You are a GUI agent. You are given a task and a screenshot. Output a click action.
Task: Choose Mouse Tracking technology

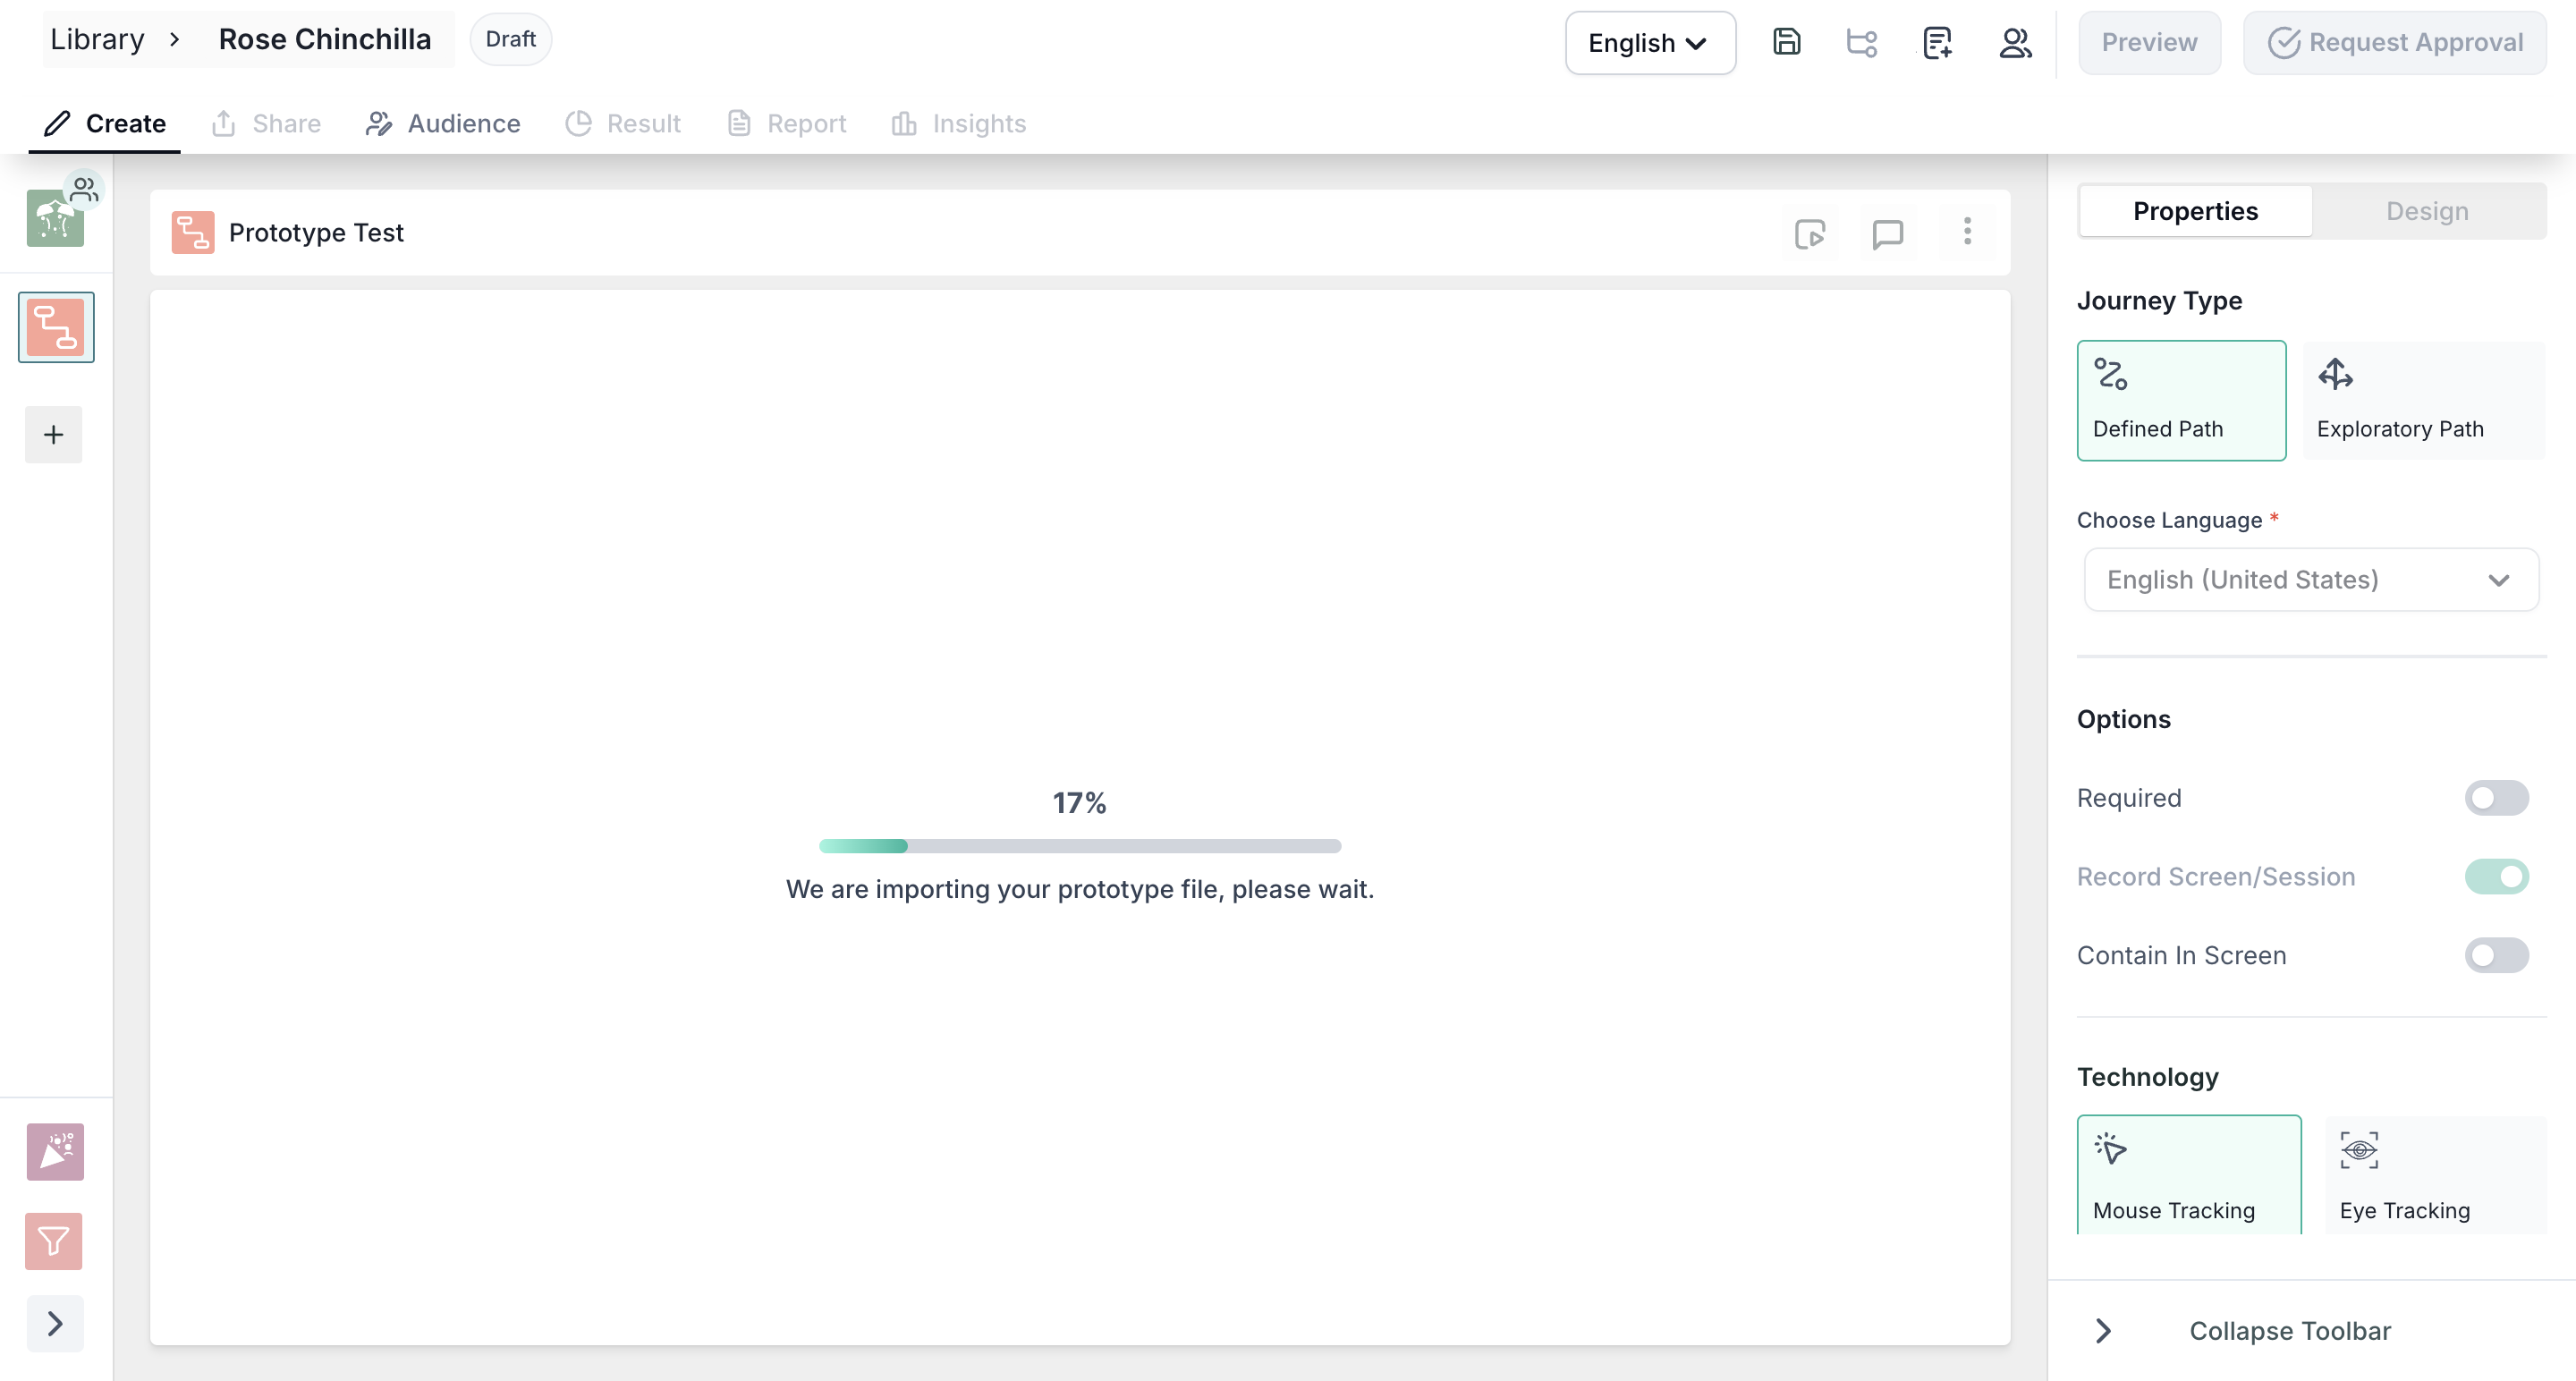[2188, 1174]
